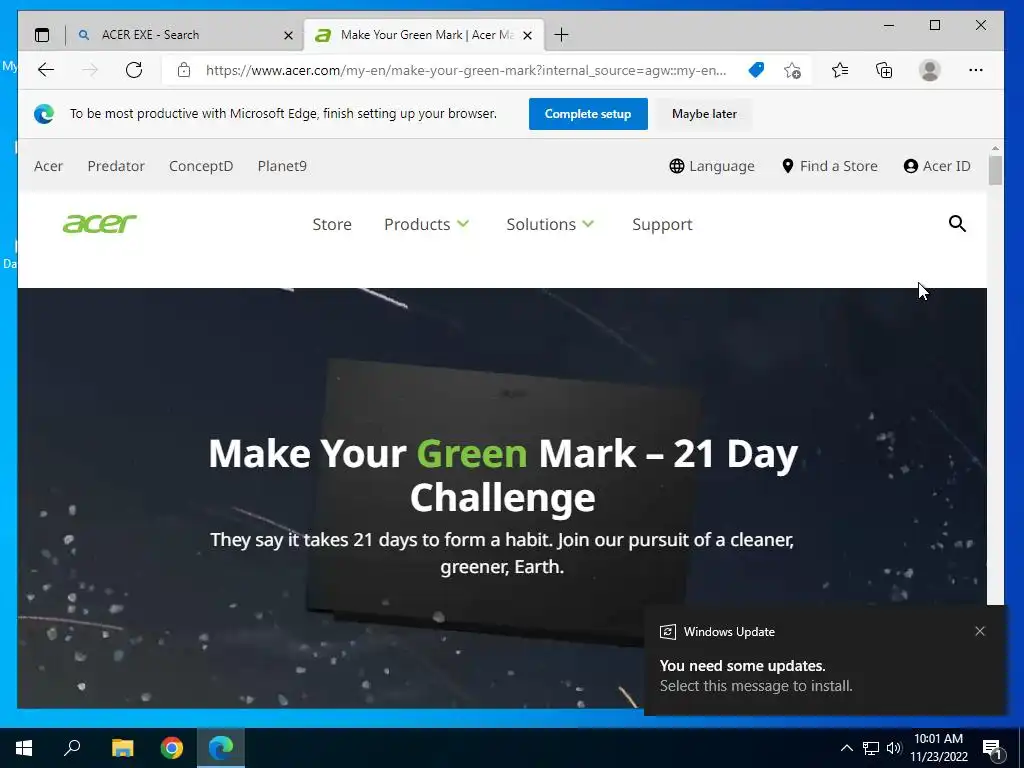Launch Google Chrome from the taskbar

[172, 748]
